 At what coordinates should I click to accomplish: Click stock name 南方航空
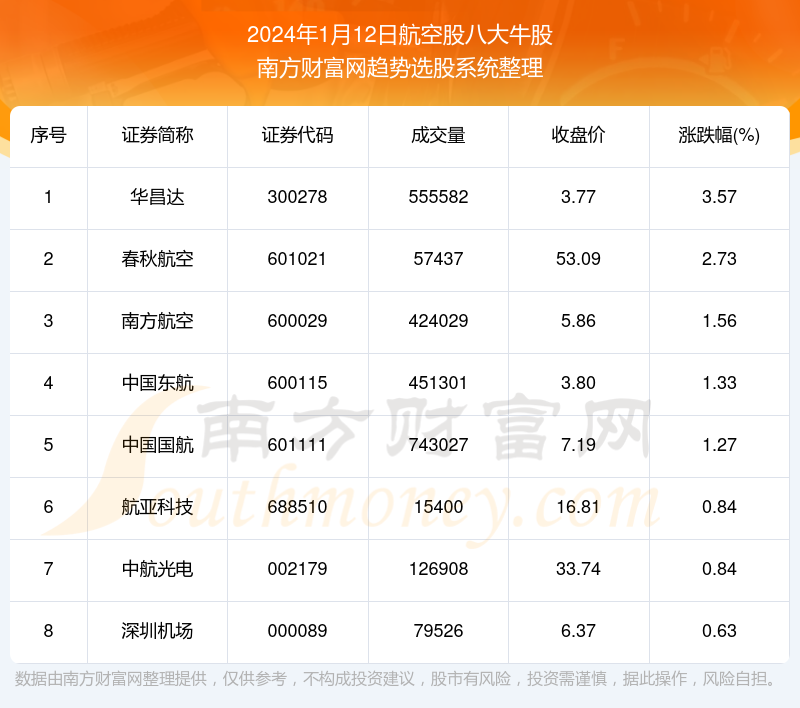point(157,321)
